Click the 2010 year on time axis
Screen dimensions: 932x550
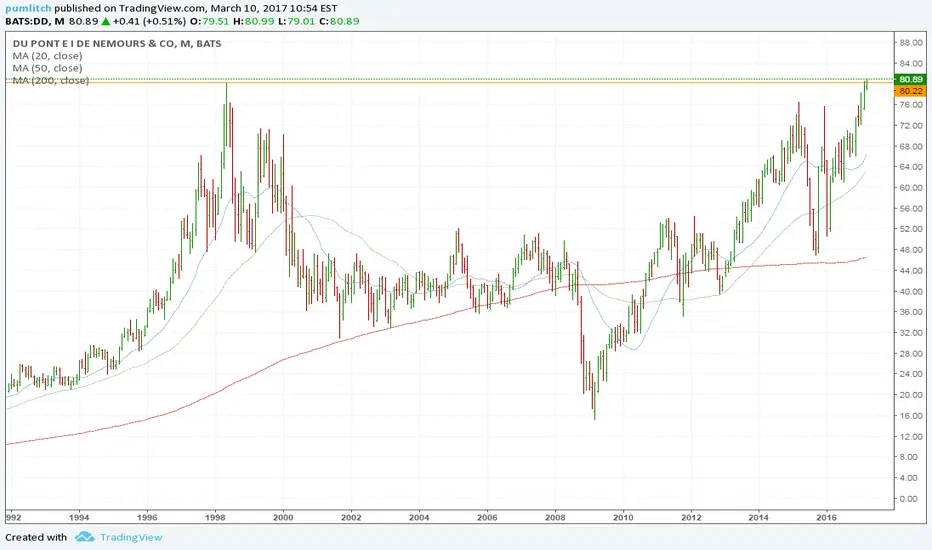pos(624,517)
